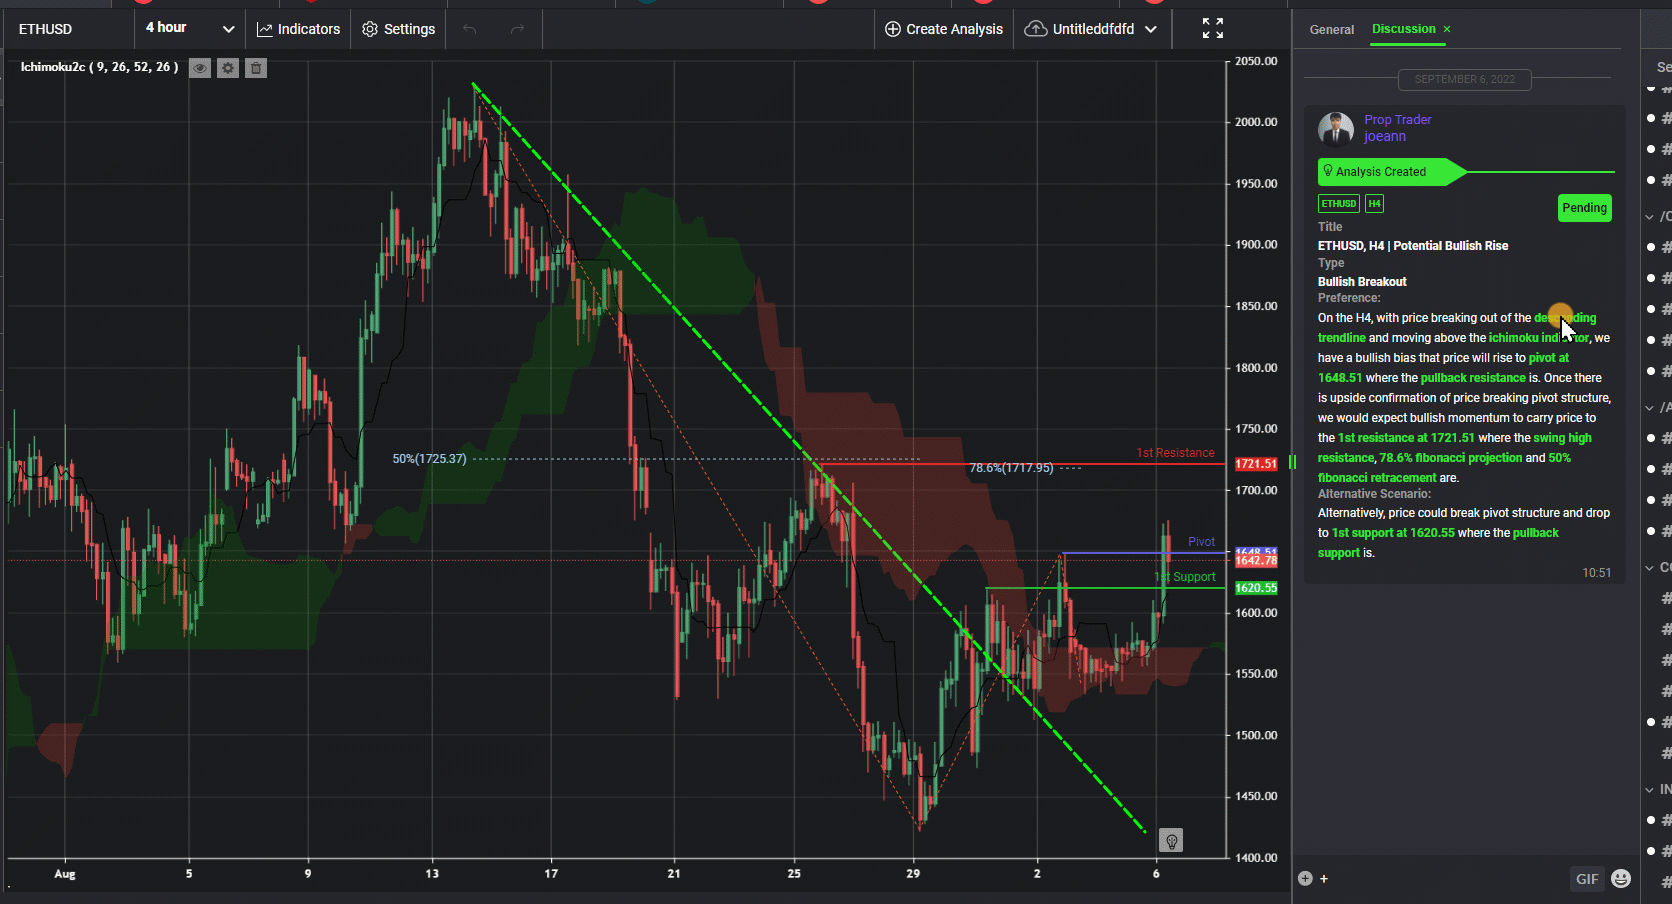Click the 1st Support line label
Image resolution: width=1672 pixels, height=904 pixels.
(1186, 577)
